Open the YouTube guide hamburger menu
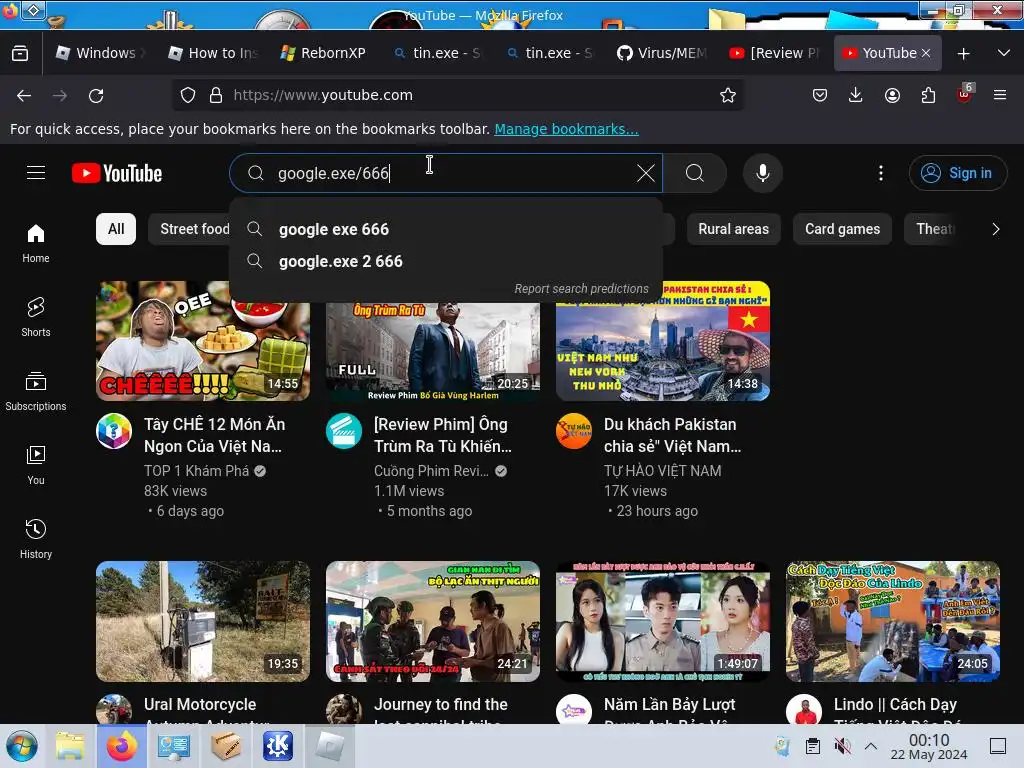The image size is (1024, 768). 36,172
